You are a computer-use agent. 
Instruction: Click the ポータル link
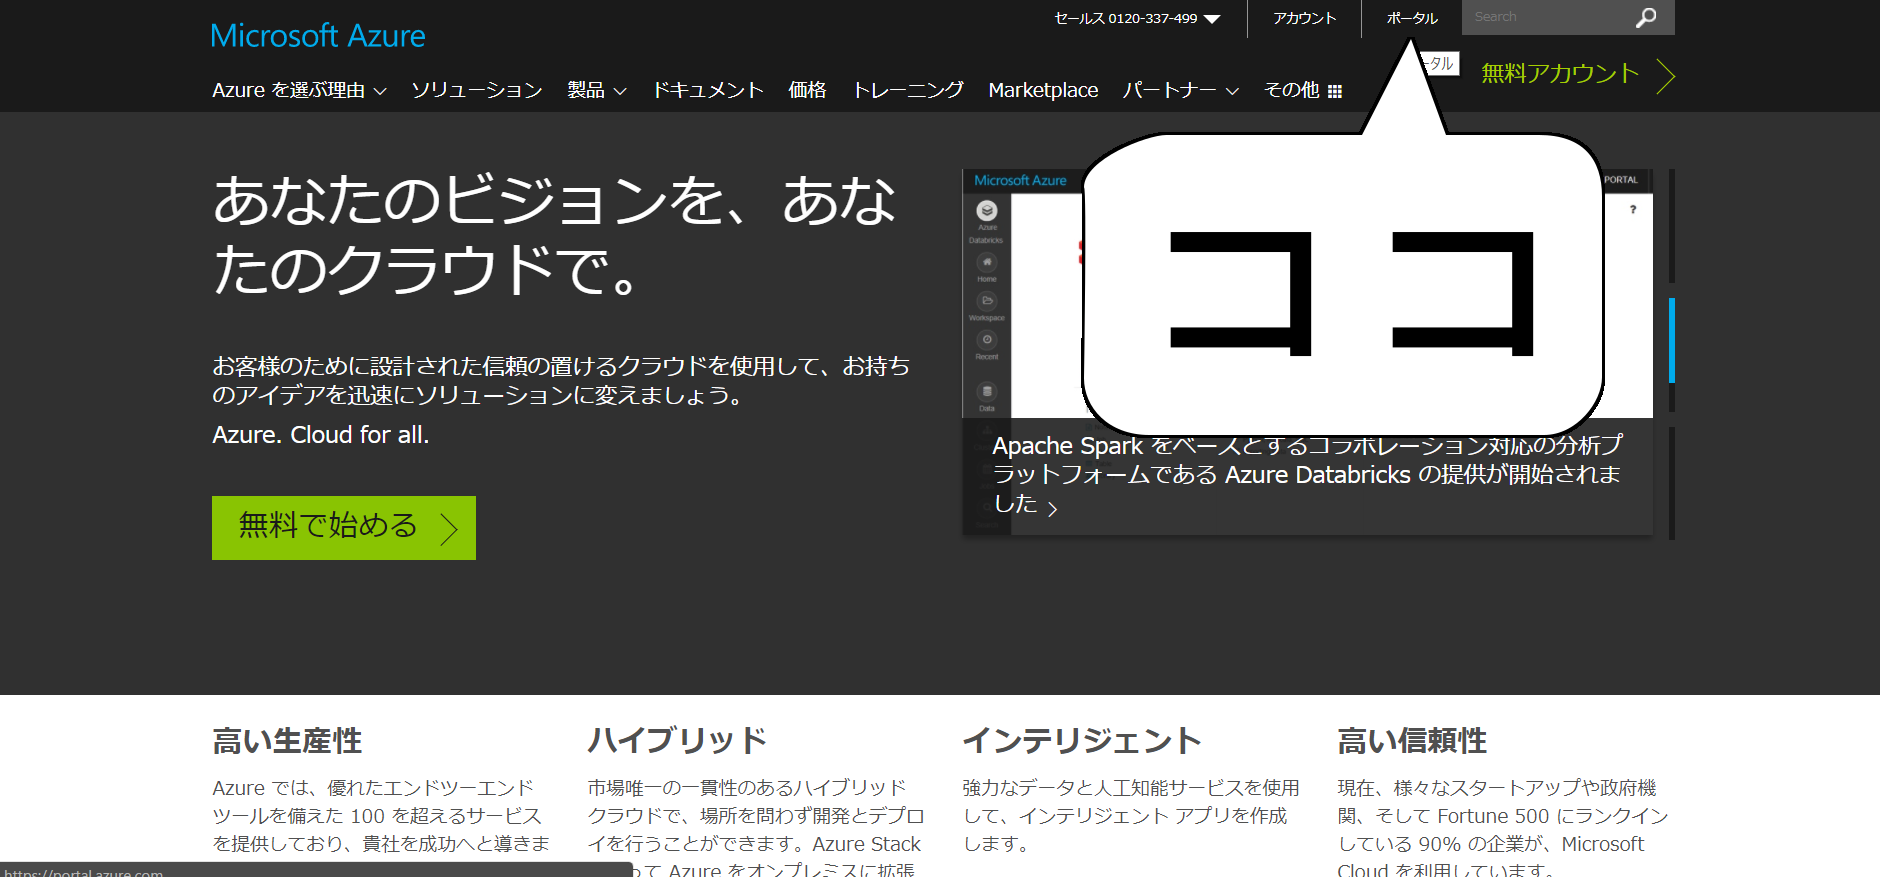pos(1412,18)
